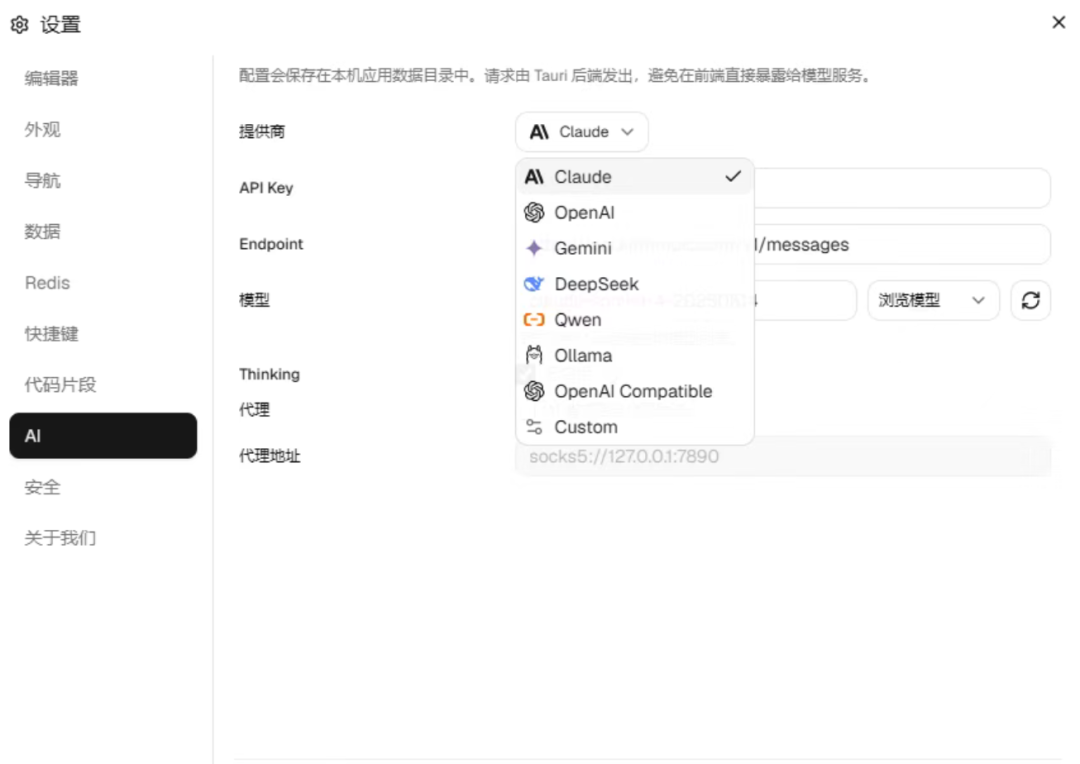Close the settings dialog
Screen dimensions: 1080x764
(x=1059, y=23)
